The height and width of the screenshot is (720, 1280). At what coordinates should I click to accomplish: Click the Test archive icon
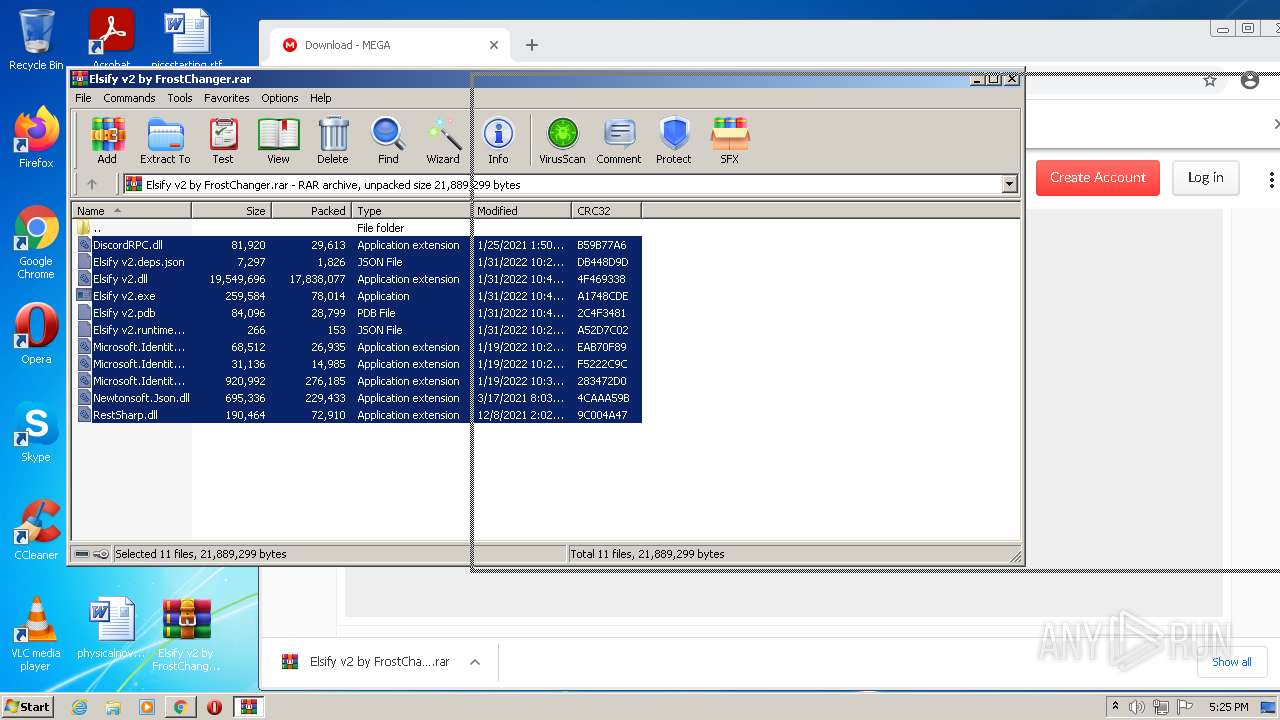pyautogui.click(x=223, y=141)
